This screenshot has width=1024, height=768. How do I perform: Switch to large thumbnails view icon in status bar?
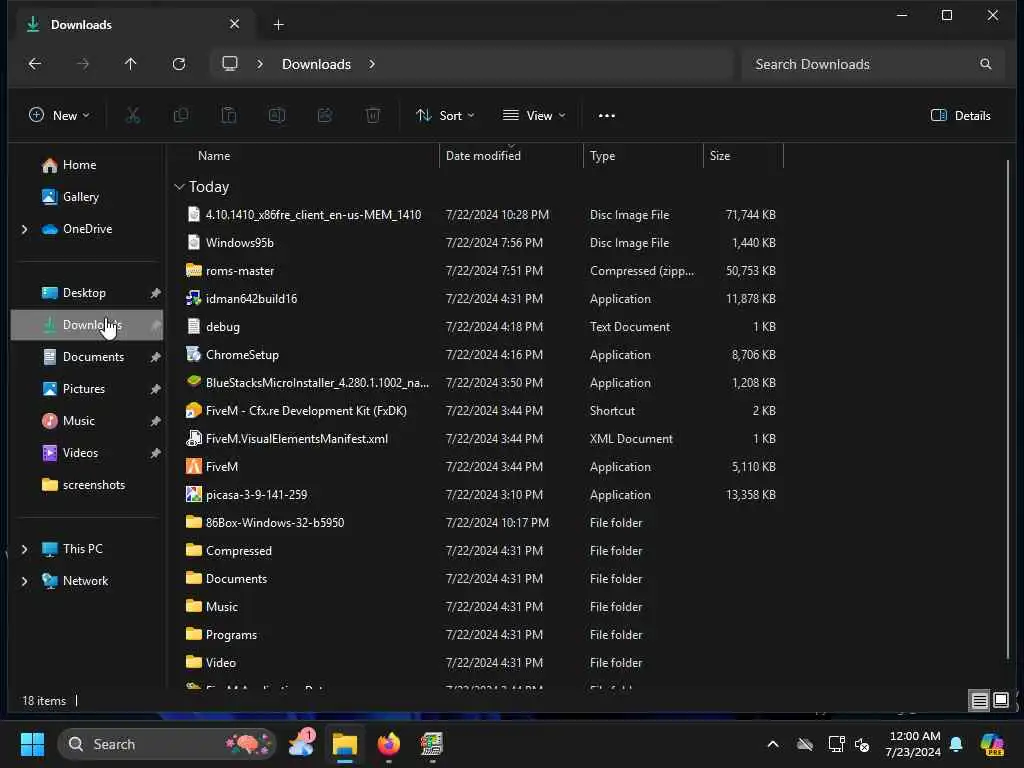1000,701
